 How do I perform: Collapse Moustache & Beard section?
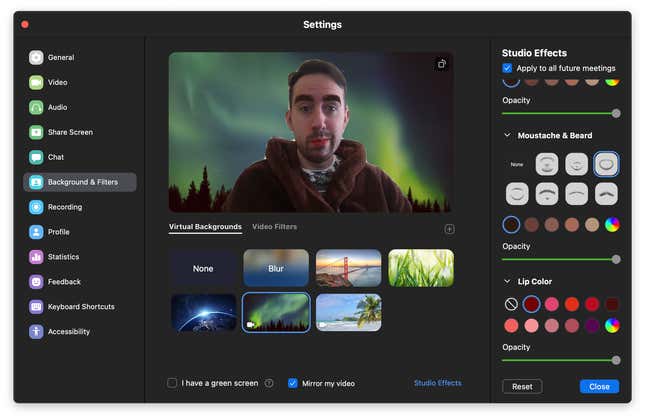(507, 135)
